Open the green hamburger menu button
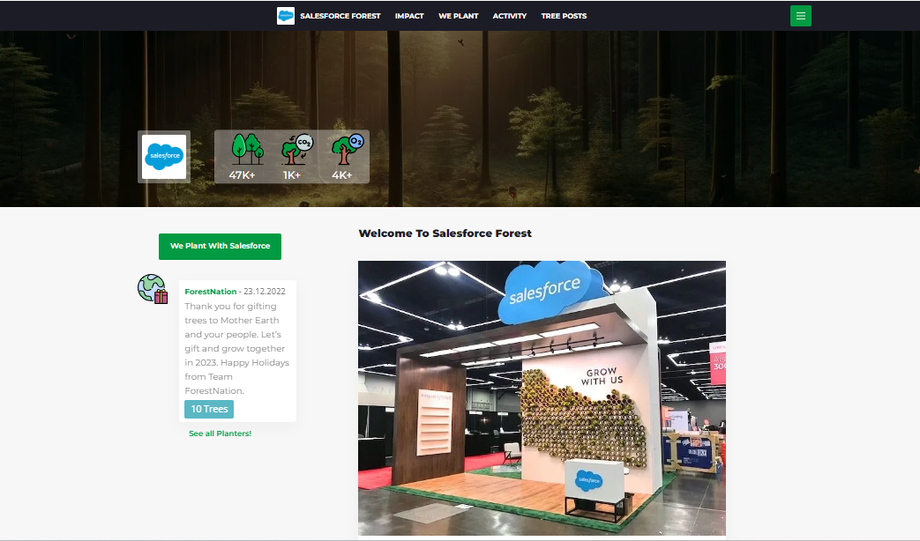This screenshot has width=920, height=541. click(800, 16)
